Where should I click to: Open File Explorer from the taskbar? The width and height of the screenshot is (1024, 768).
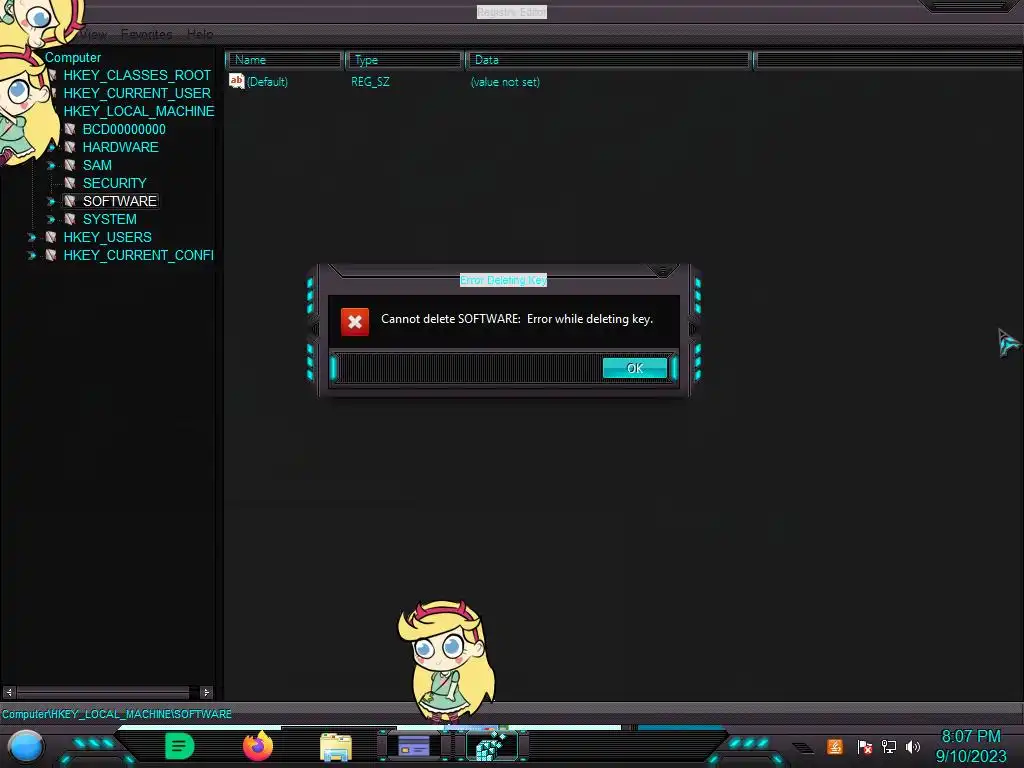click(x=336, y=746)
